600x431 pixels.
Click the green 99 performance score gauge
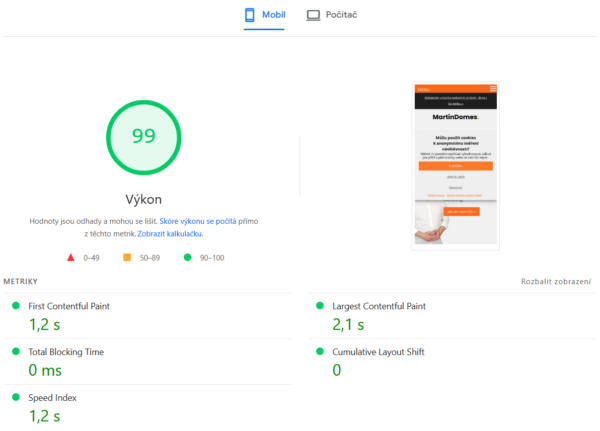pos(143,137)
